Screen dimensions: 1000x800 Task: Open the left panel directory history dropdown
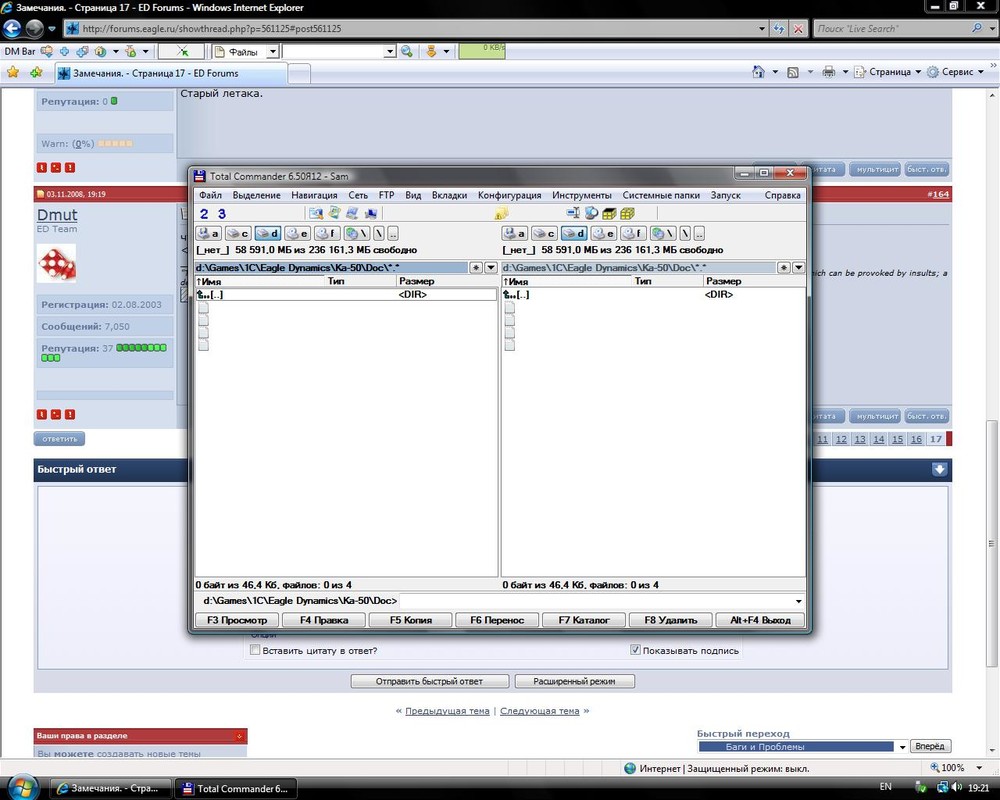[x=491, y=267]
